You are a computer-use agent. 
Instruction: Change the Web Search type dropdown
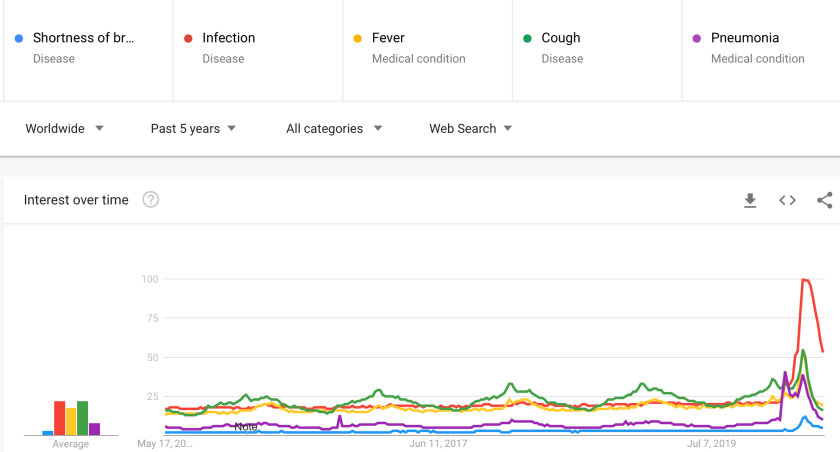pyautogui.click(x=470, y=128)
